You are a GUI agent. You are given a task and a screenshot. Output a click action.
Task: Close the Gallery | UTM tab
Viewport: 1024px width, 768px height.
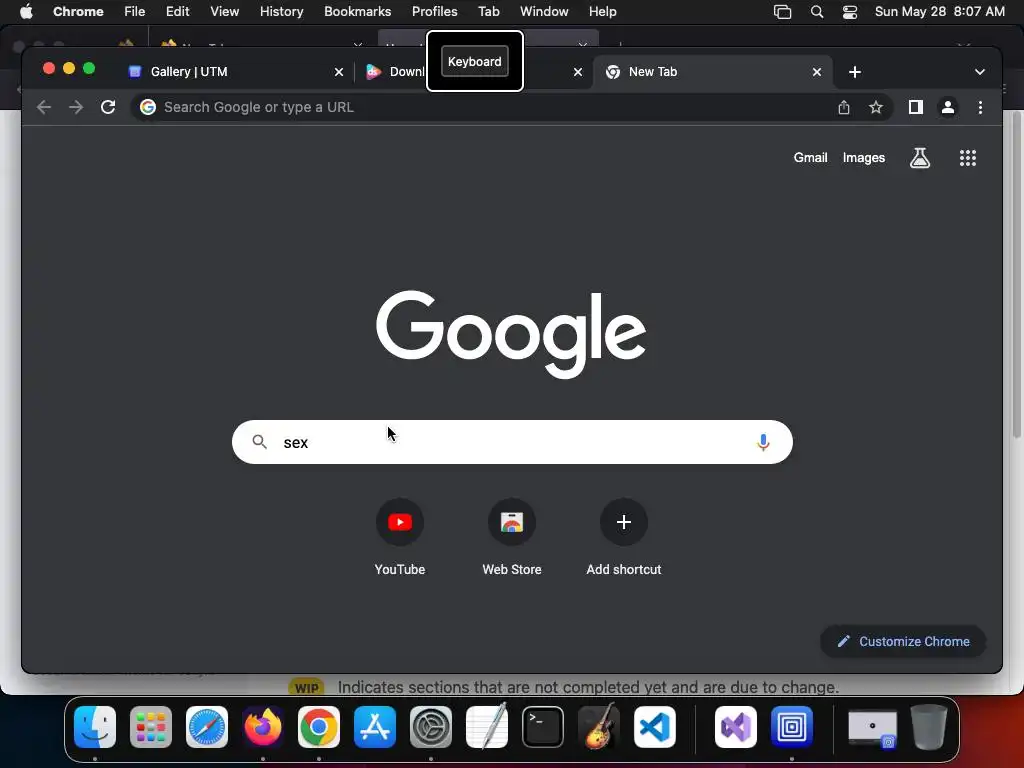coord(339,72)
